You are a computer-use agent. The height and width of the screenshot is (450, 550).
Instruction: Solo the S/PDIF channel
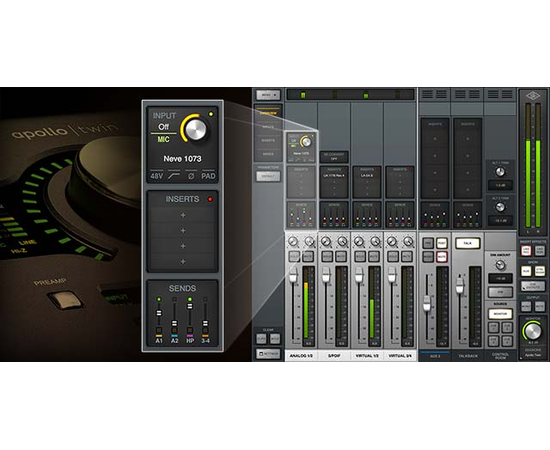(327, 256)
